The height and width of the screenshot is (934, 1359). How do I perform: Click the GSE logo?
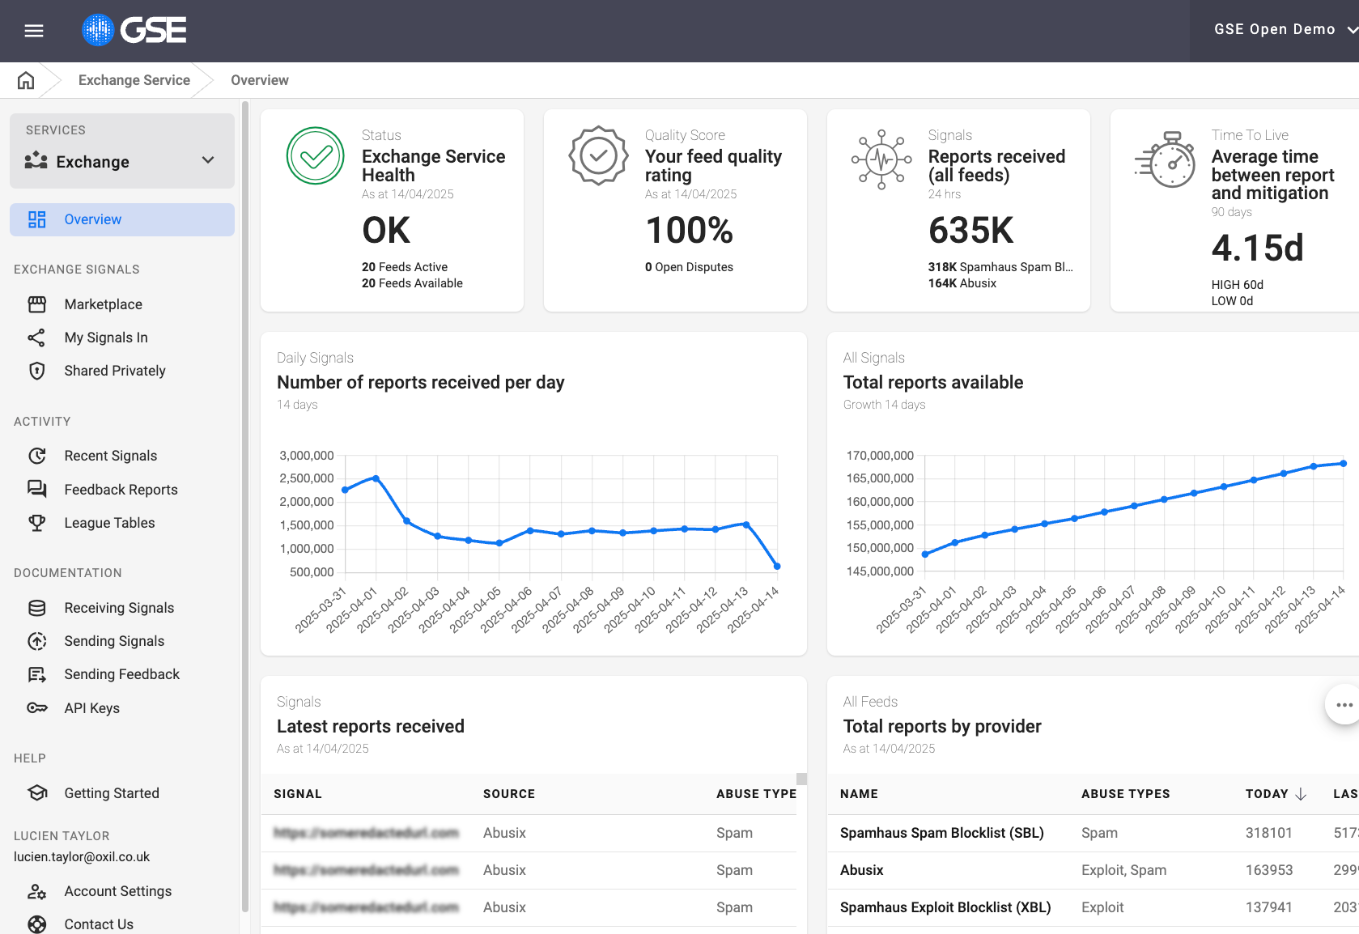(134, 30)
